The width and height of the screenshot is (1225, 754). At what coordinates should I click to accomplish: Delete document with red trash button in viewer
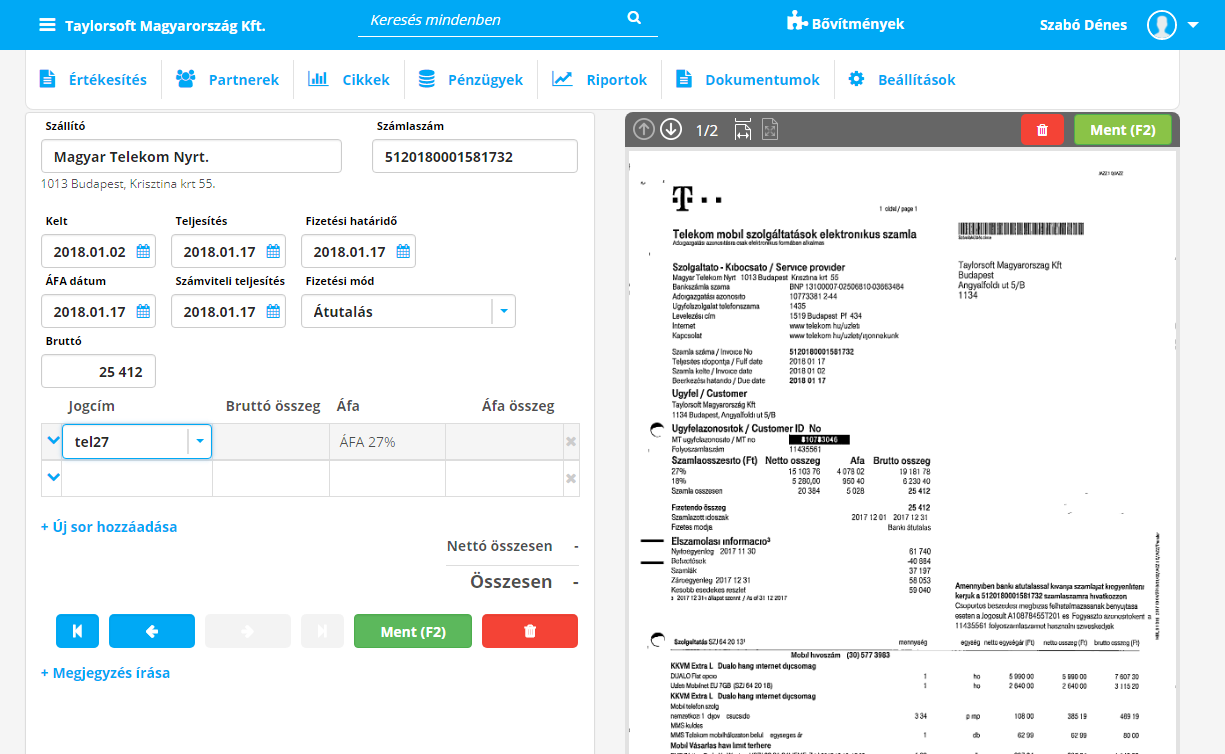coord(1043,130)
